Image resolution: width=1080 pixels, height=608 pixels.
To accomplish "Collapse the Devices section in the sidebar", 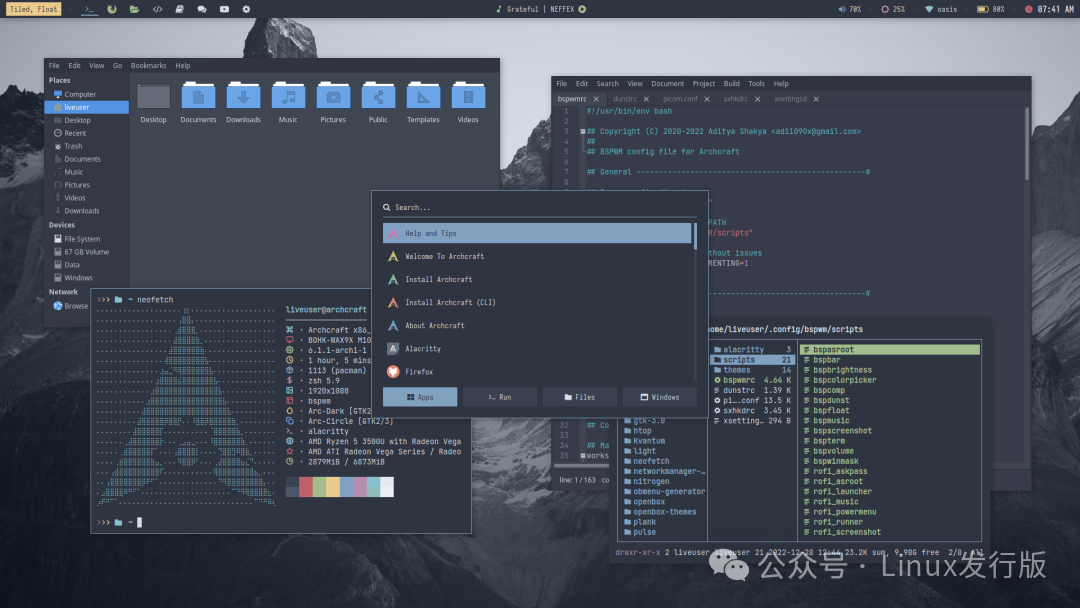I will (62, 224).
